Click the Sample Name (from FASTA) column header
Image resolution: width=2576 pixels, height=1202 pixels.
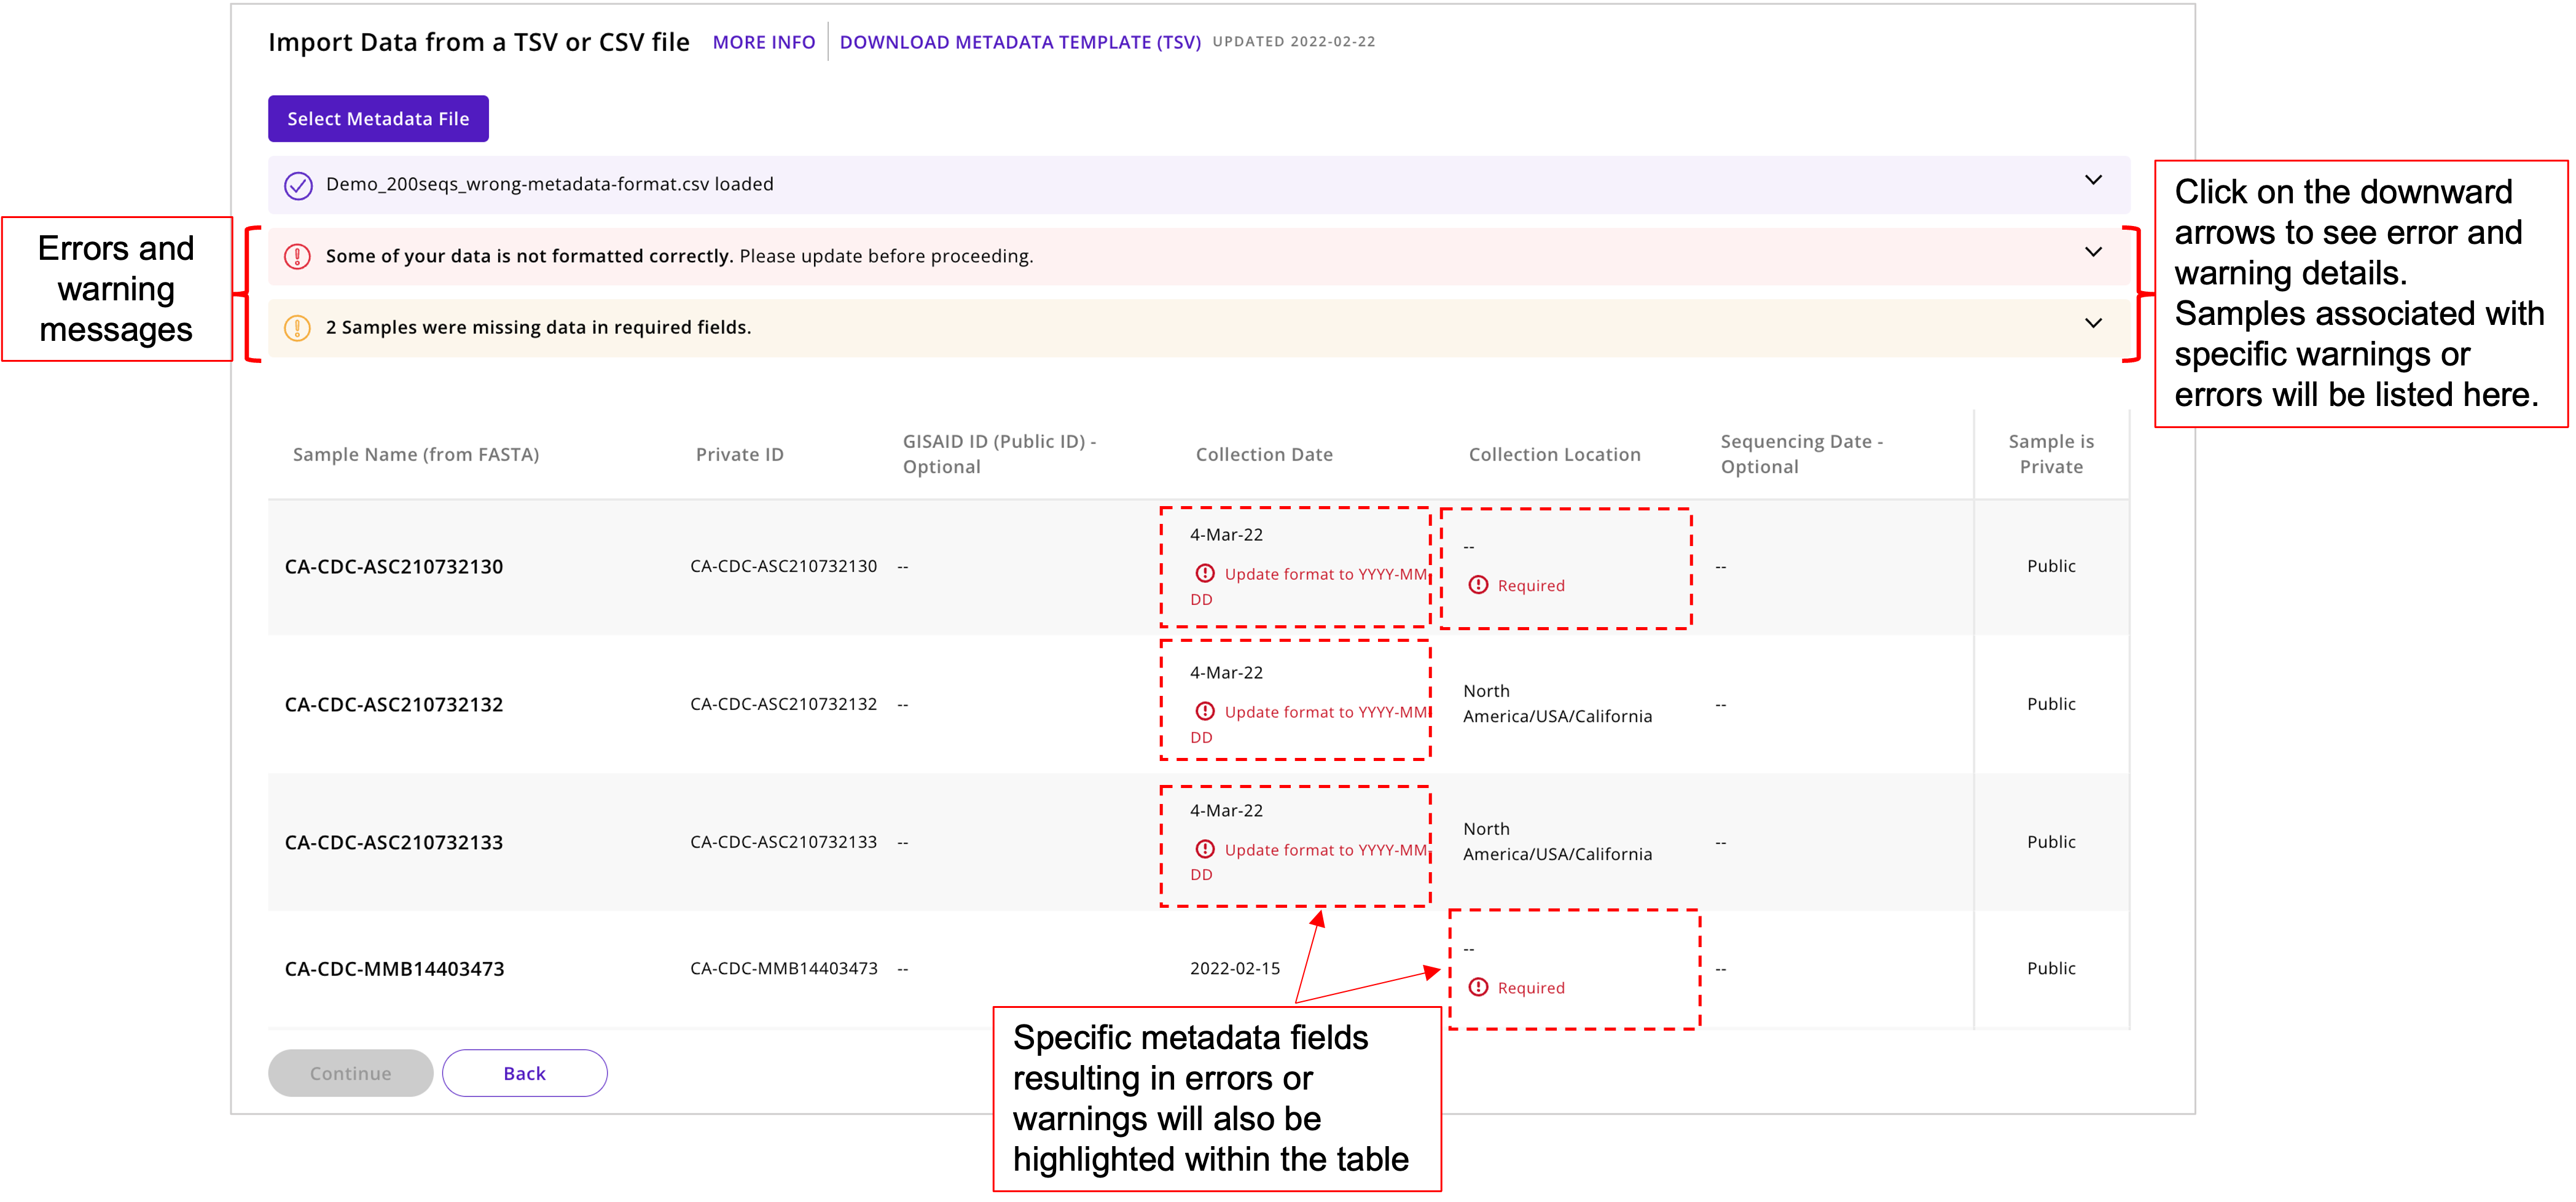tap(416, 454)
